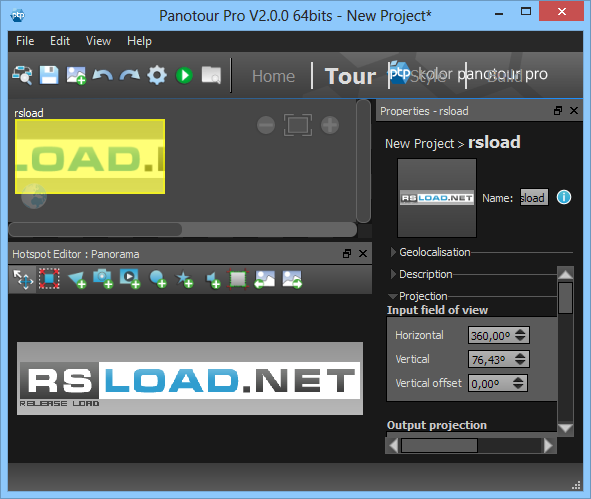Open the File menu
This screenshot has width=591, height=499.
25,41
